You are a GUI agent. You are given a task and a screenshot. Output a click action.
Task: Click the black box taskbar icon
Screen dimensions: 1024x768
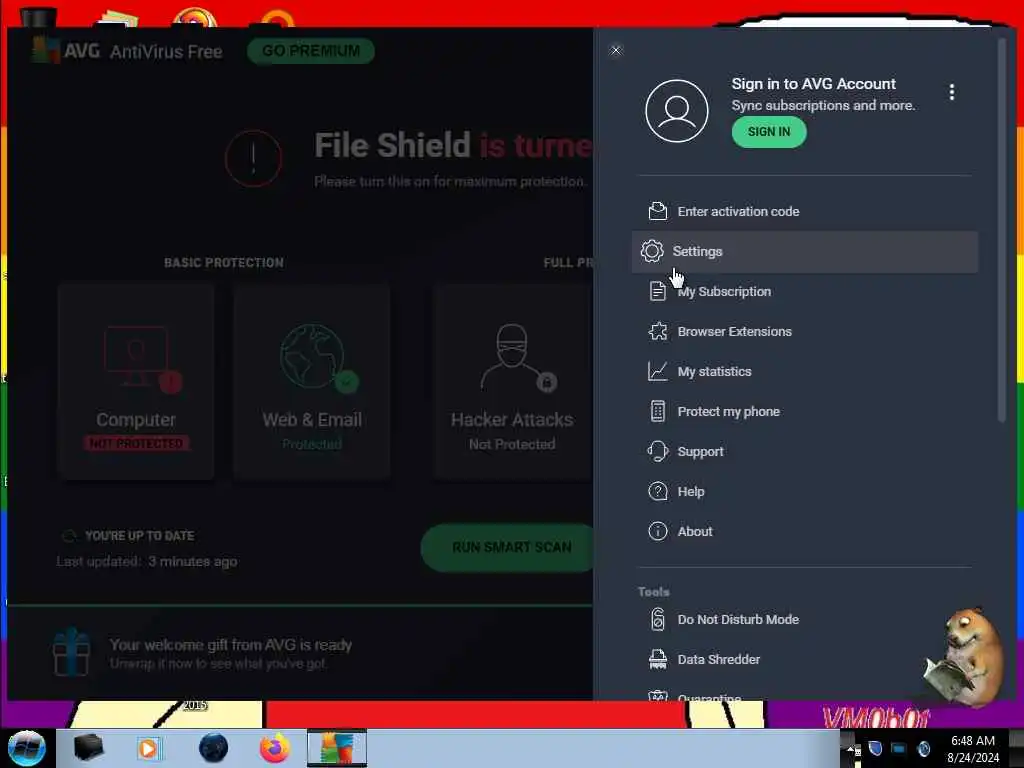click(x=89, y=748)
